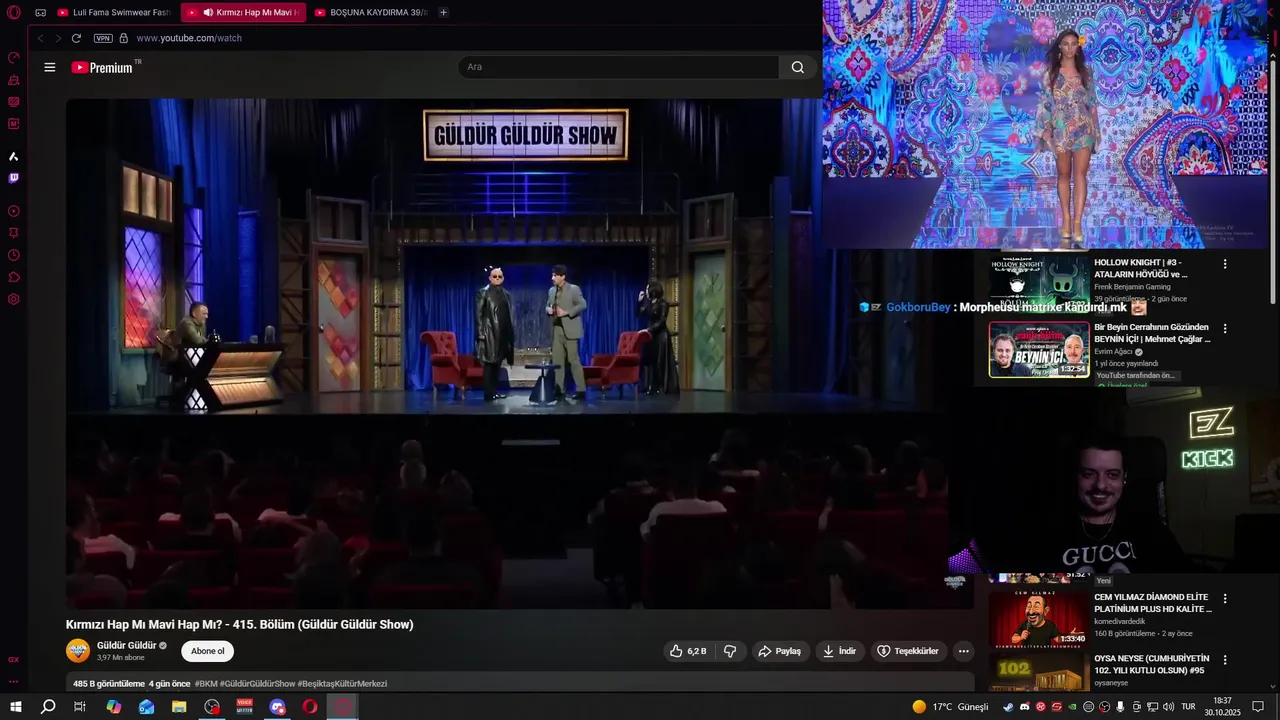This screenshot has width=1280, height=720.
Task: Click the Steam system tray icon
Action: (x=1008, y=707)
